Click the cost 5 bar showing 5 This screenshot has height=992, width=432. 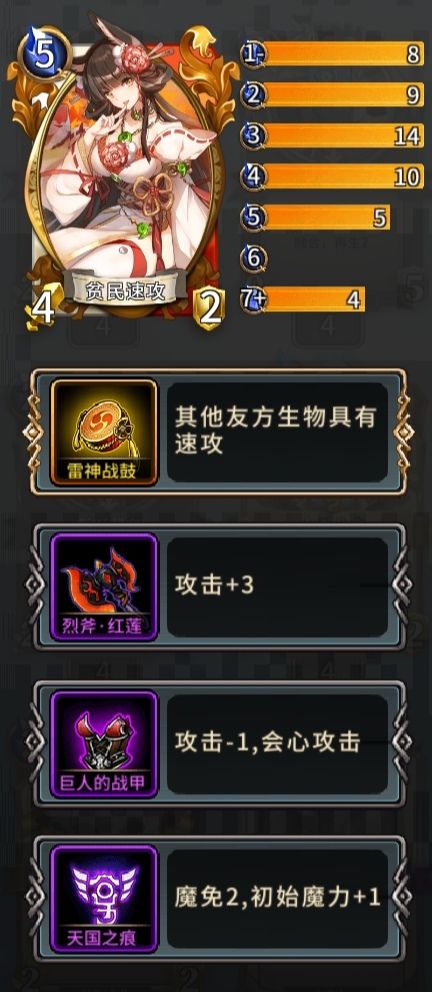326,218
